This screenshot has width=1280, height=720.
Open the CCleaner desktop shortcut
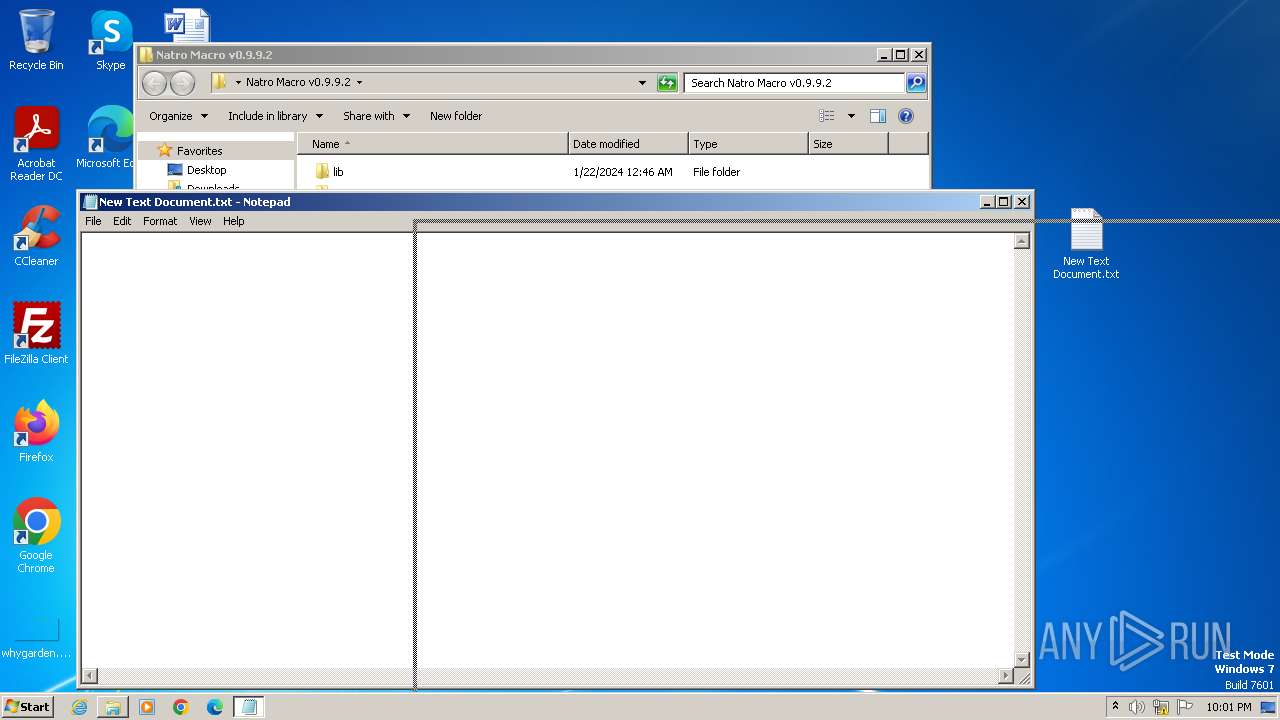coord(36,236)
